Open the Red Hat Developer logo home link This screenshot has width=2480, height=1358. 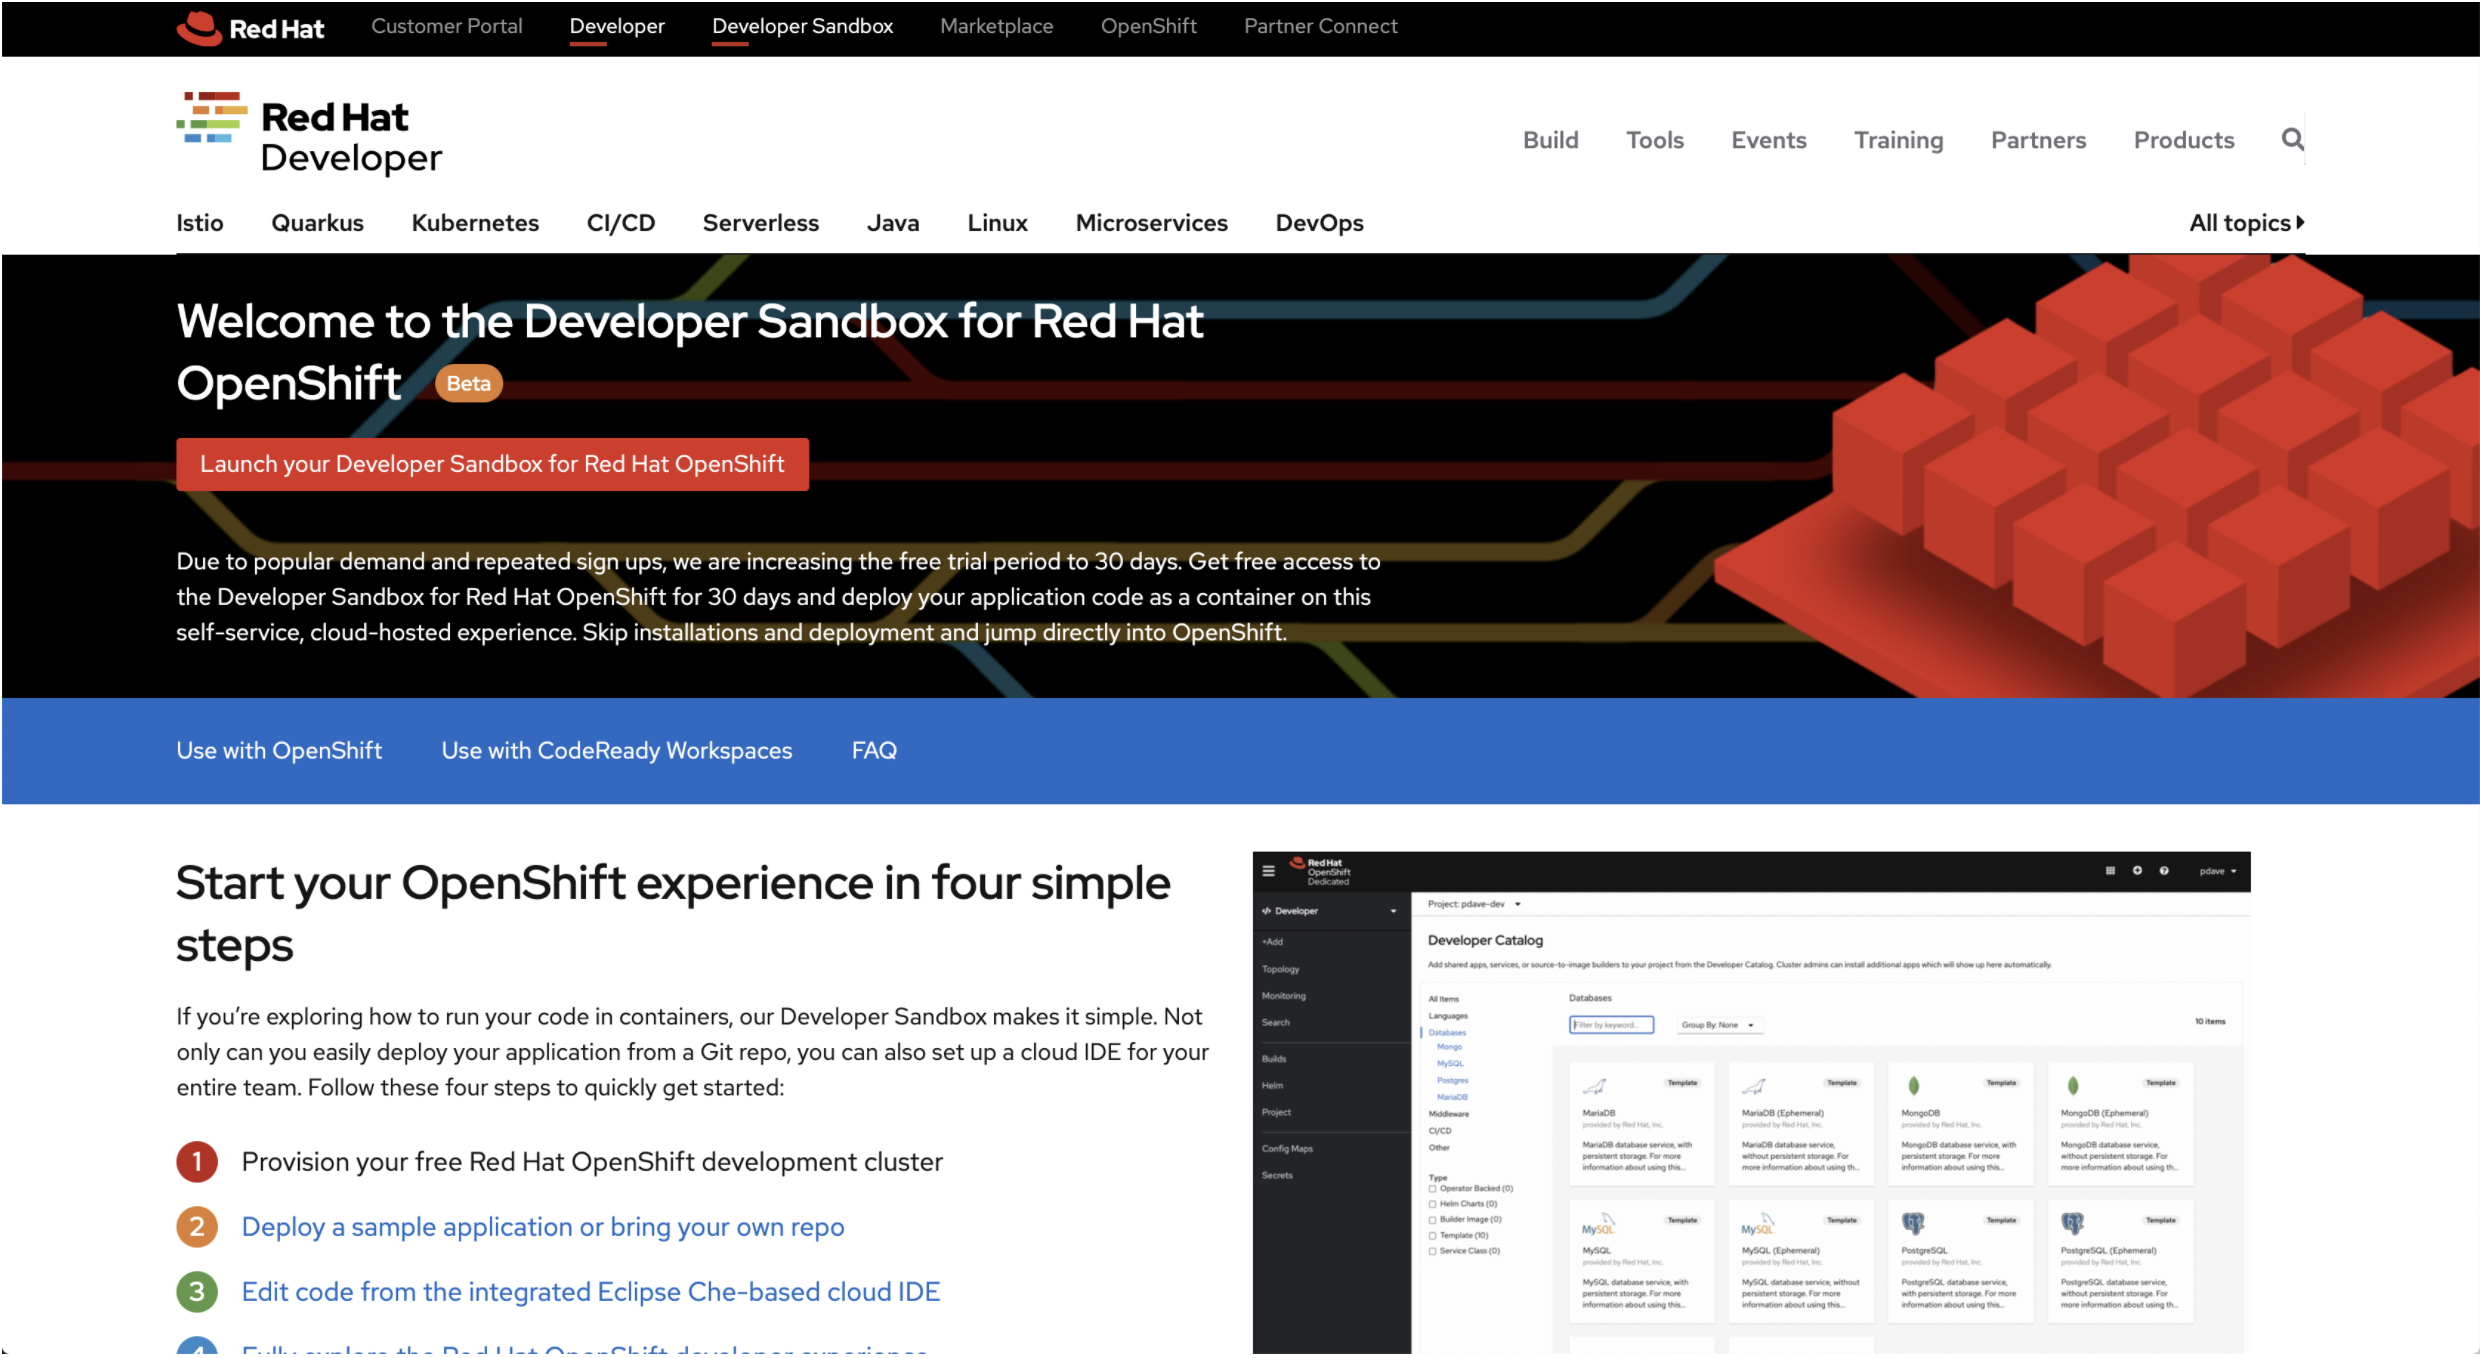tap(309, 134)
